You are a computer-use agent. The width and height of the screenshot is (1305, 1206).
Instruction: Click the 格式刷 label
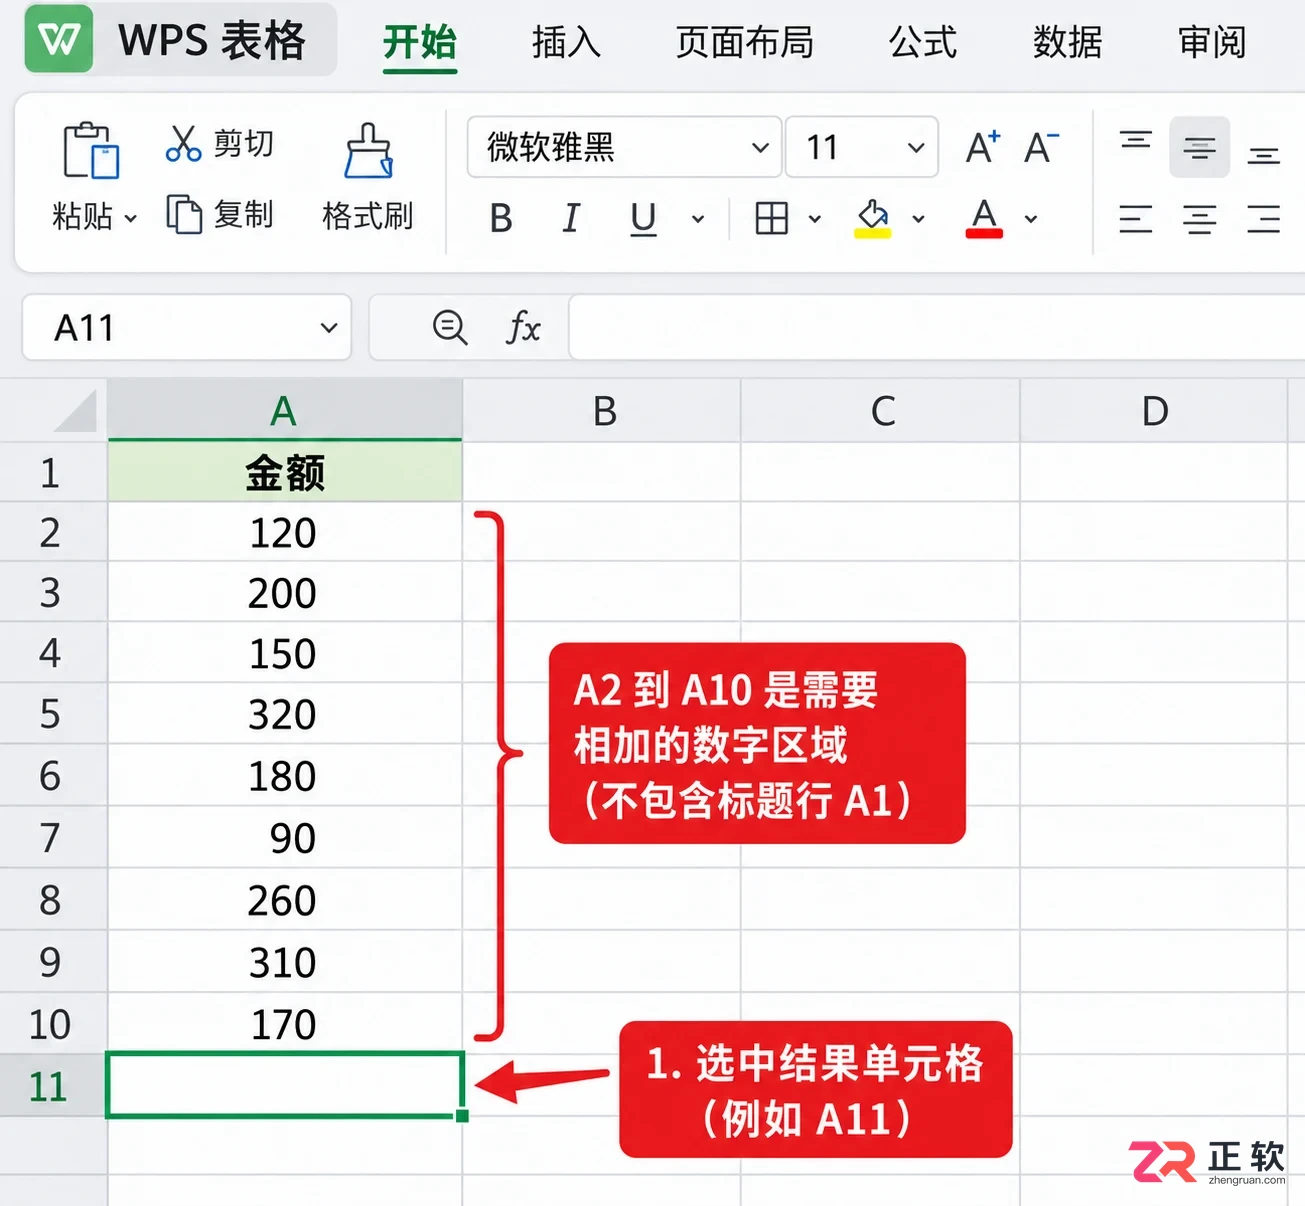point(367,216)
